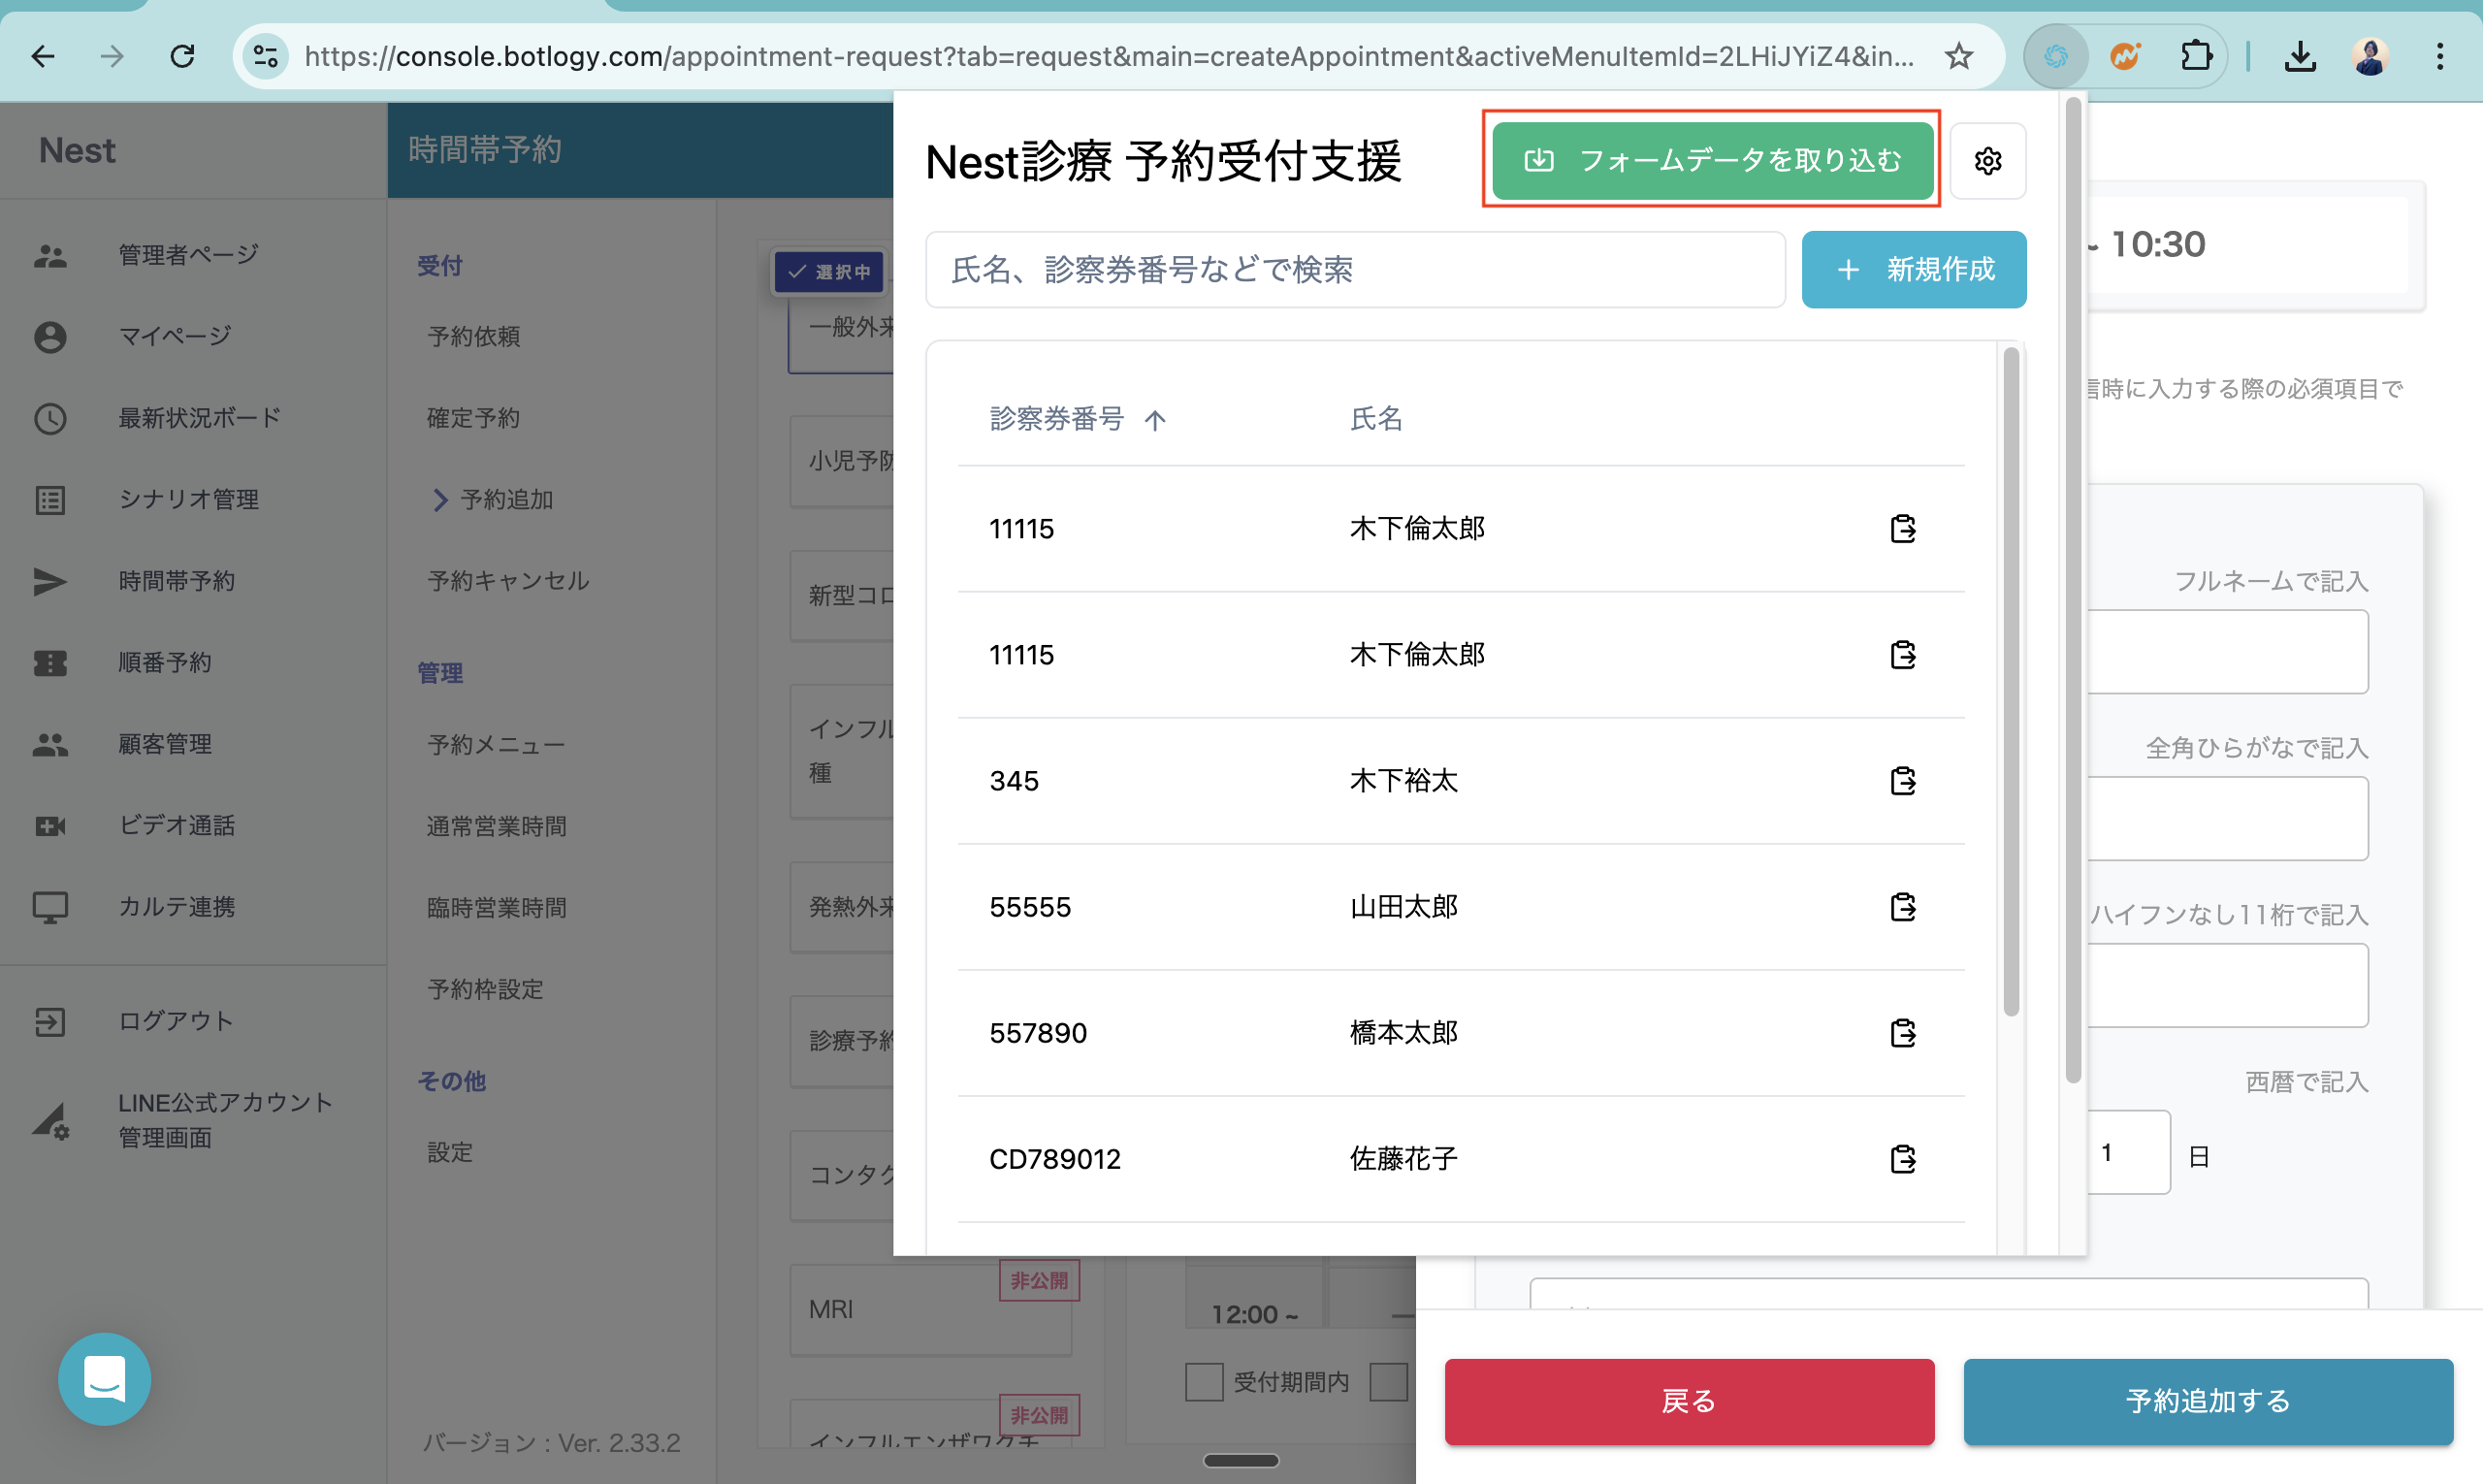2483x1484 pixels.
Task: Toggle the 受付期間内 checkbox
Action: [1203, 1381]
